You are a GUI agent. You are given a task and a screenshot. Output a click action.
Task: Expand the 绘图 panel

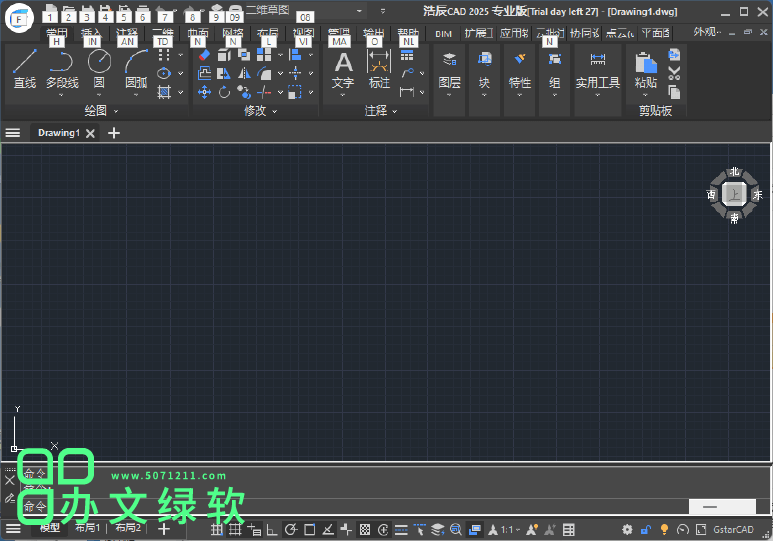pos(101,111)
